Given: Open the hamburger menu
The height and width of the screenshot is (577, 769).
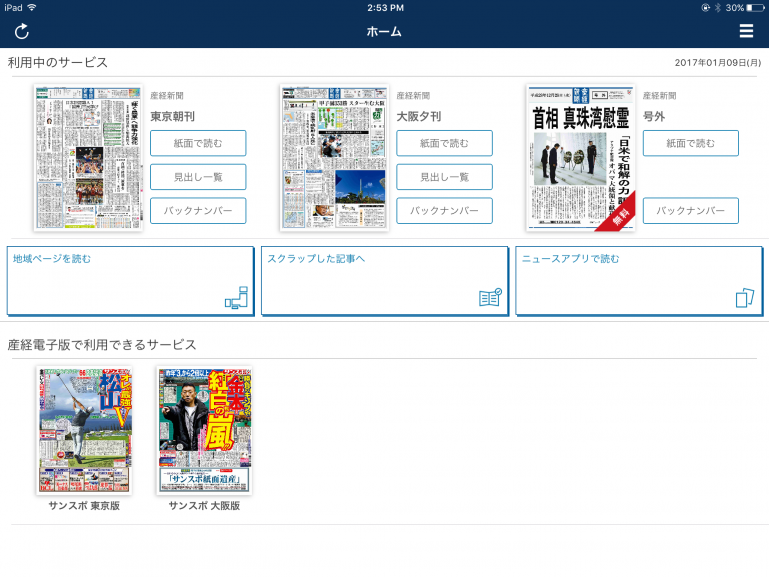Looking at the screenshot, I should [746, 31].
